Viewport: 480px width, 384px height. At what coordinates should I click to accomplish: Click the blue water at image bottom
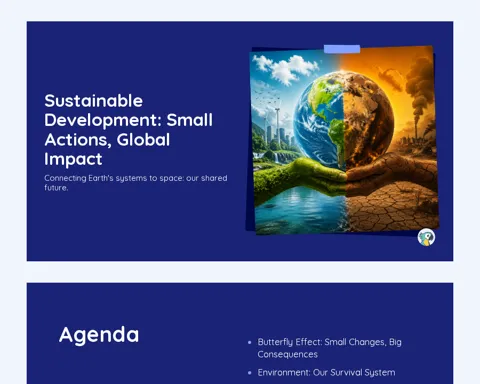click(300, 212)
